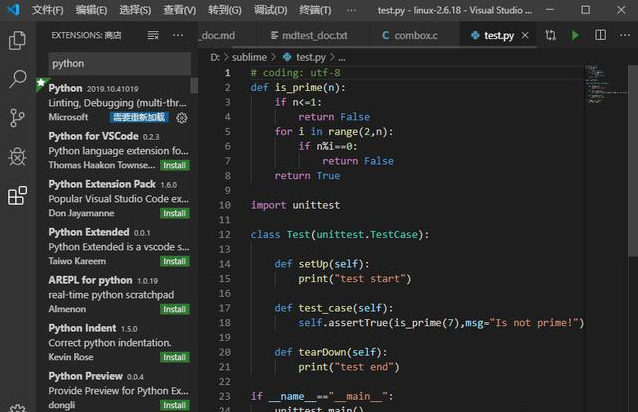Clear extensions search results list icon
This screenshot has height=412, width=638.
pyautogui.click(x=153, y=35)
